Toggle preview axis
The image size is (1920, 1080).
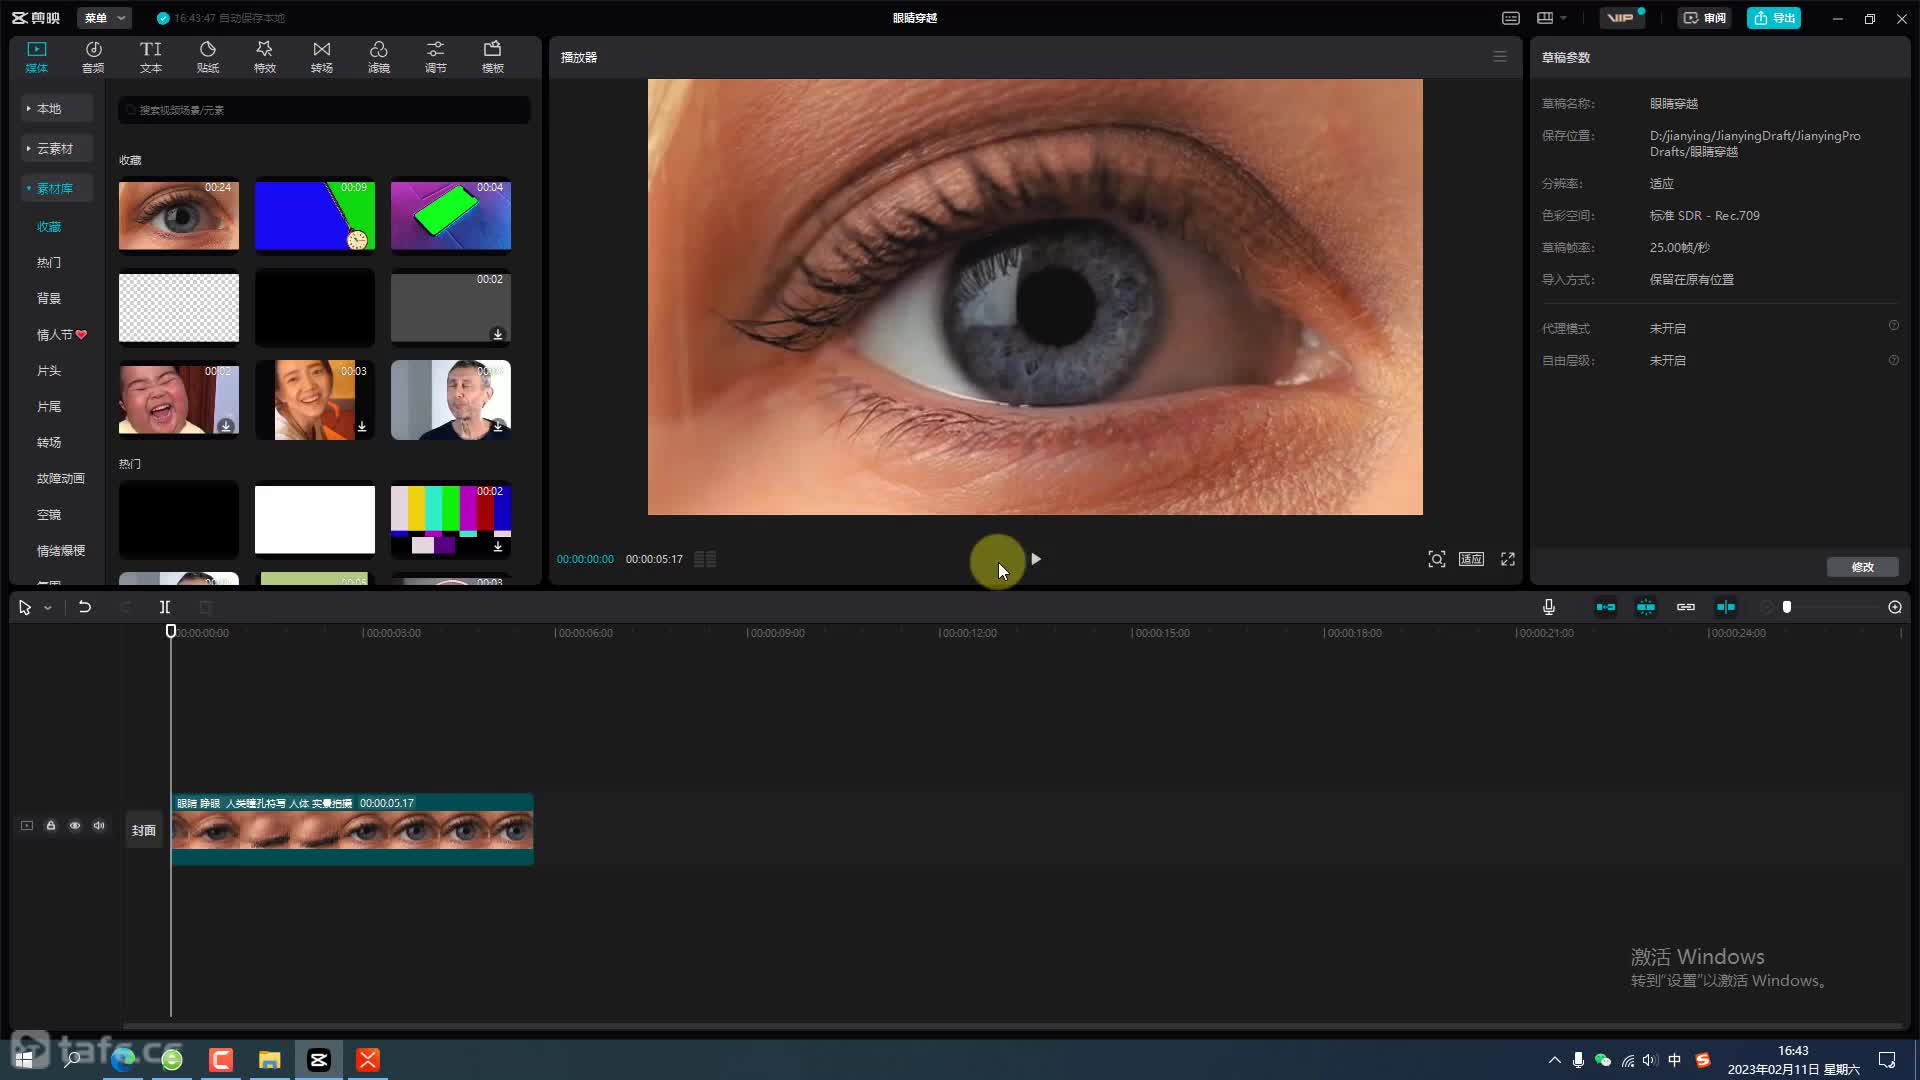click(x=1726, y=607)
